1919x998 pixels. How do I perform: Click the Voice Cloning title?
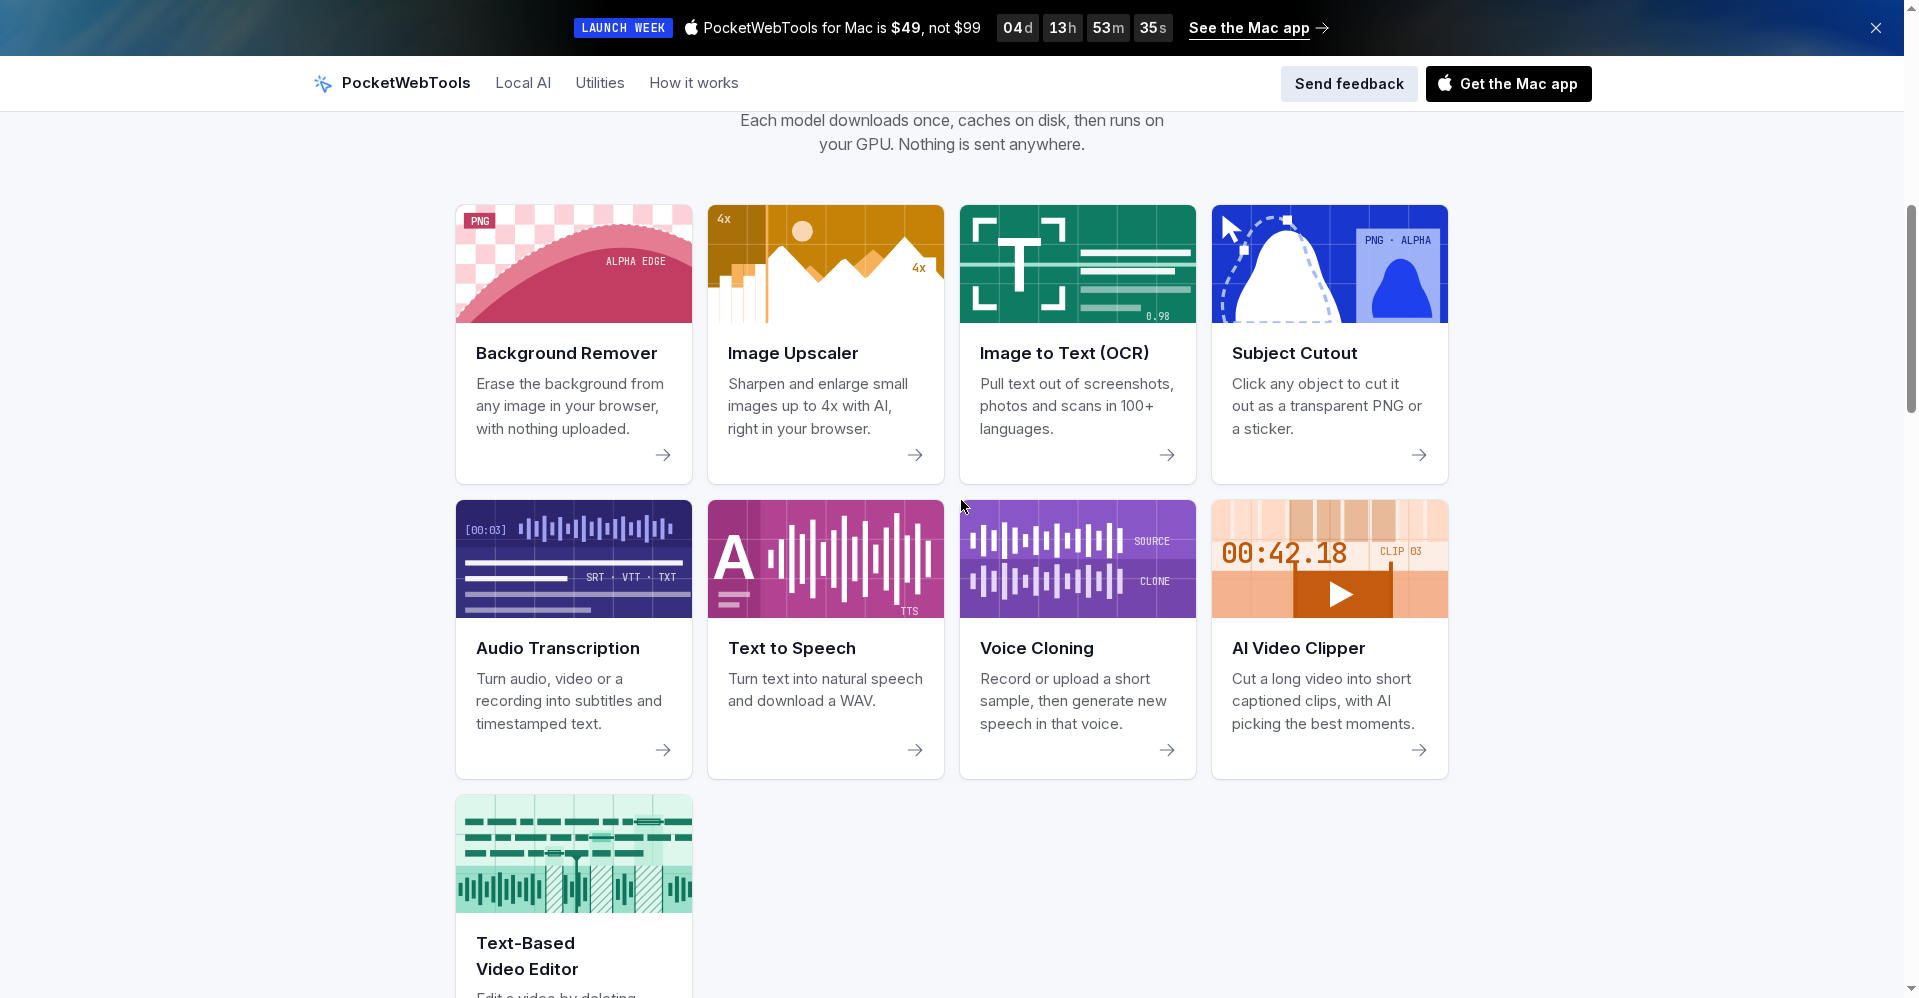[1037, 648]
